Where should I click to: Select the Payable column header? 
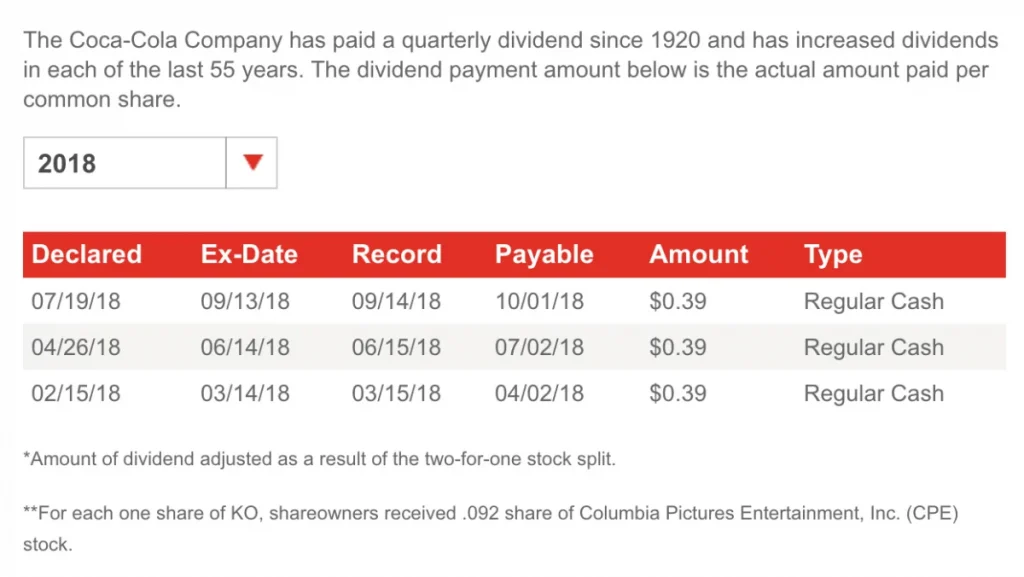click(544, 255)
